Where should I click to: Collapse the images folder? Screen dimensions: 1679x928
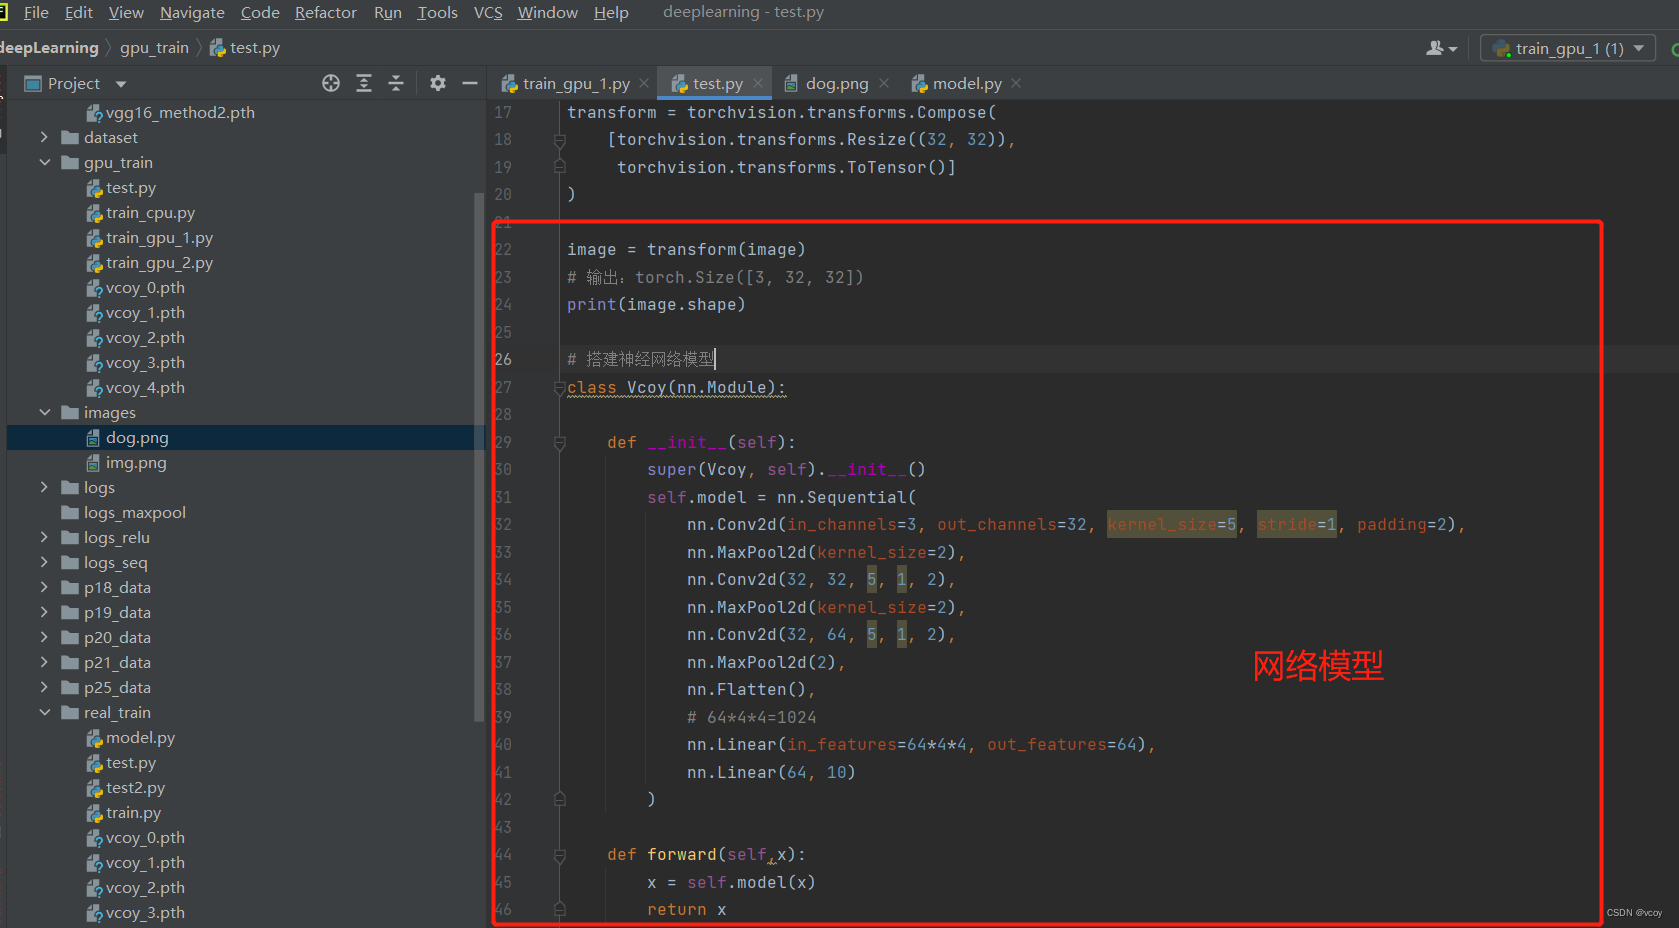click(44, 412)
